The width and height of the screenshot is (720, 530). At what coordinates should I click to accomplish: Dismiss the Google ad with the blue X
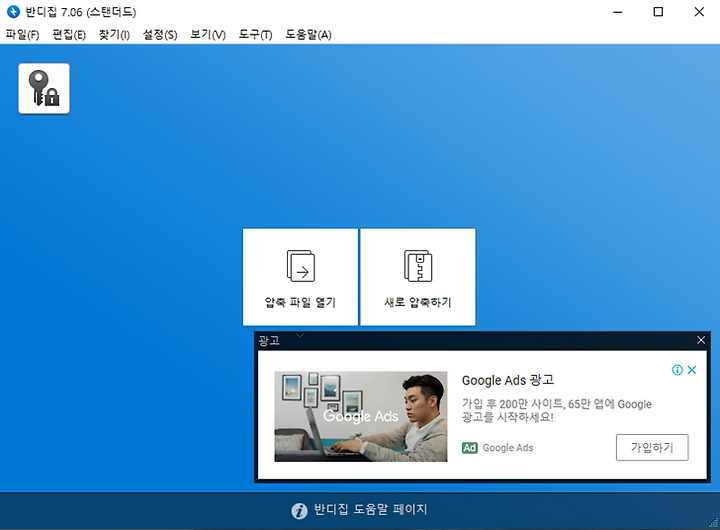[692, 370]
